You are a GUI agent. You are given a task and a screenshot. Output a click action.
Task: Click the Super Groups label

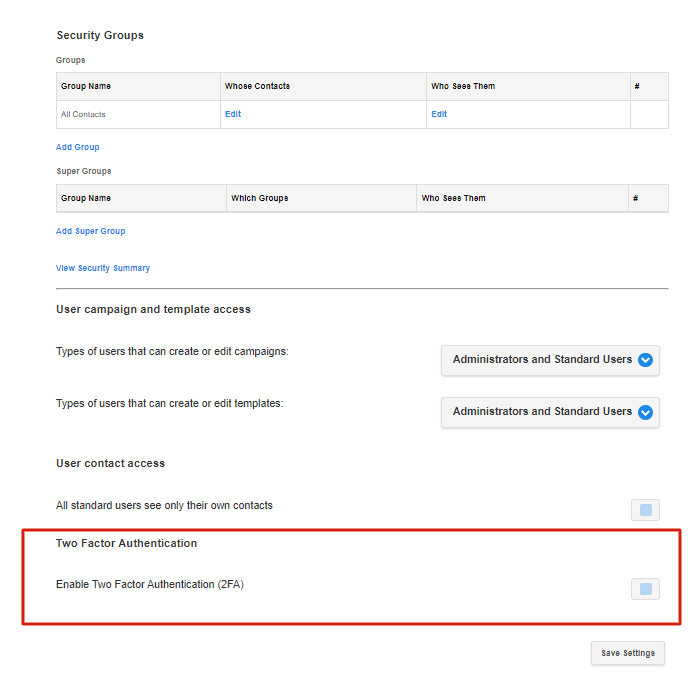click(84, 171)
